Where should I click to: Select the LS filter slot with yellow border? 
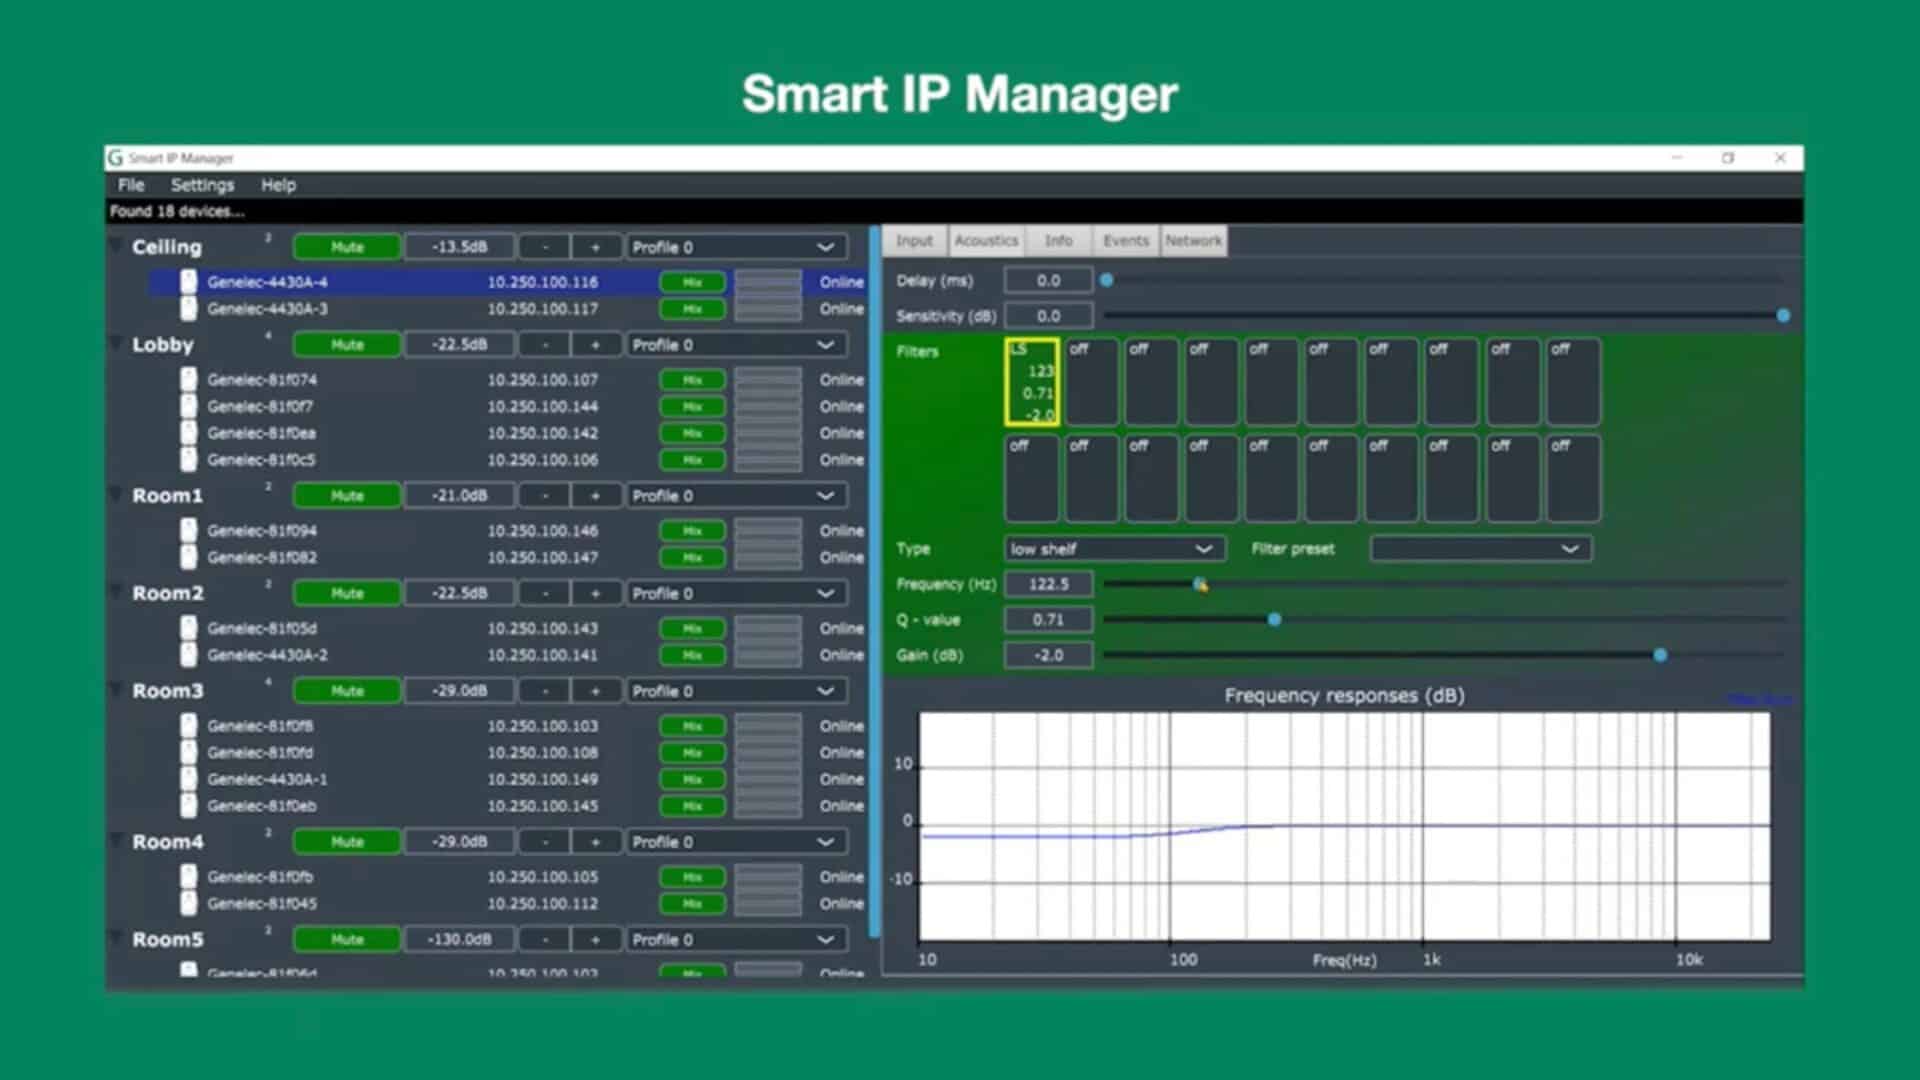pyautogui.click(x=1031, y=382)
